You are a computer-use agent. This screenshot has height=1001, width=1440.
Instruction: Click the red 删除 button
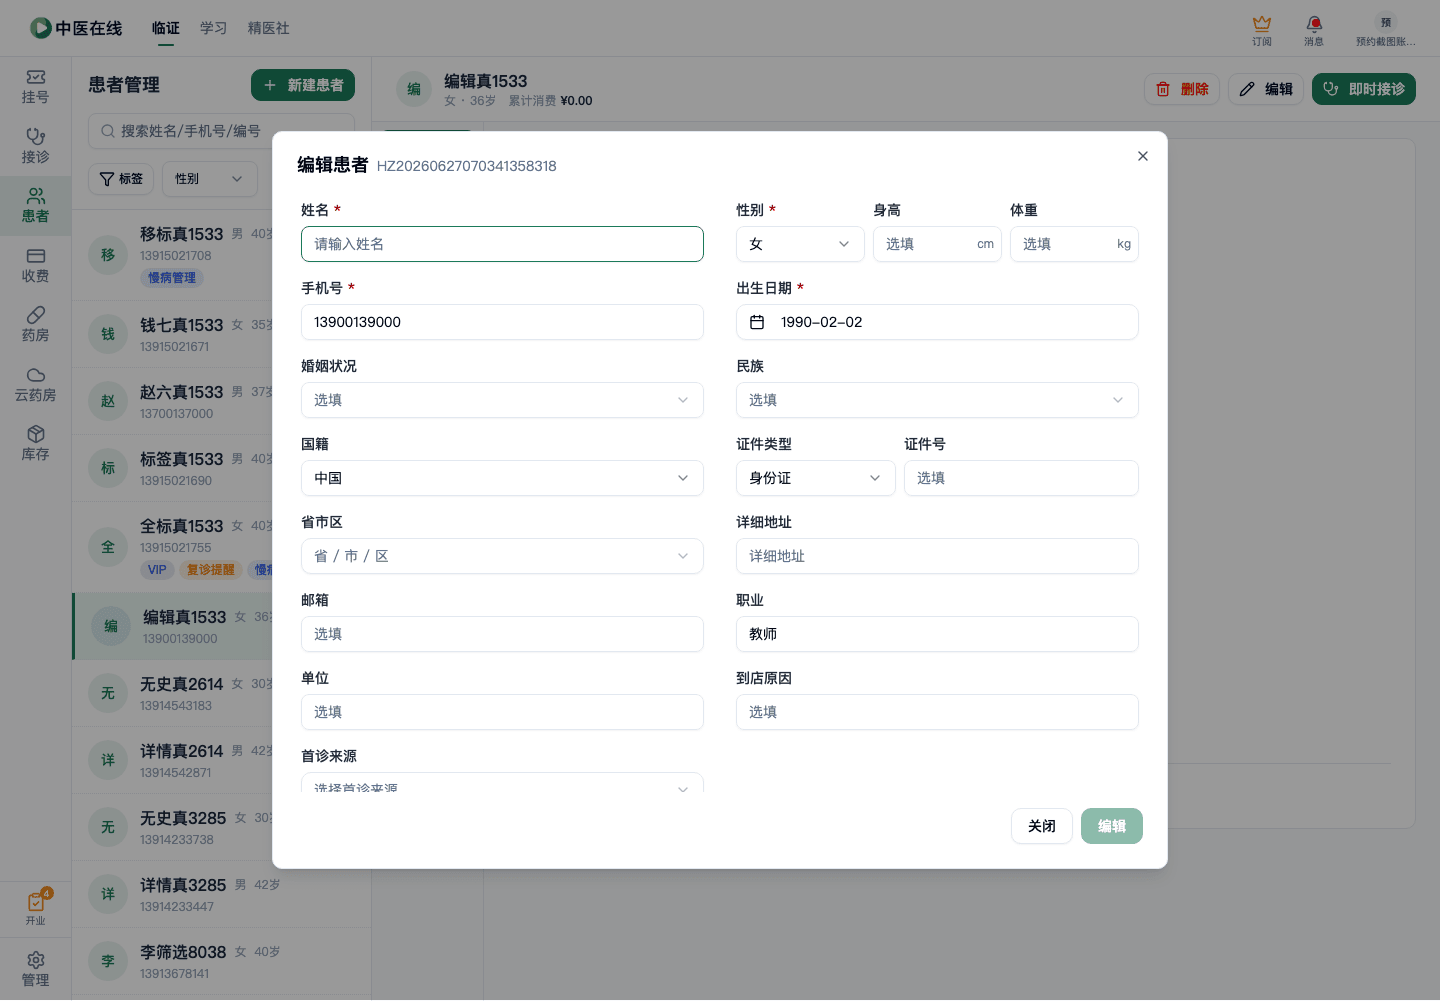1182,89
